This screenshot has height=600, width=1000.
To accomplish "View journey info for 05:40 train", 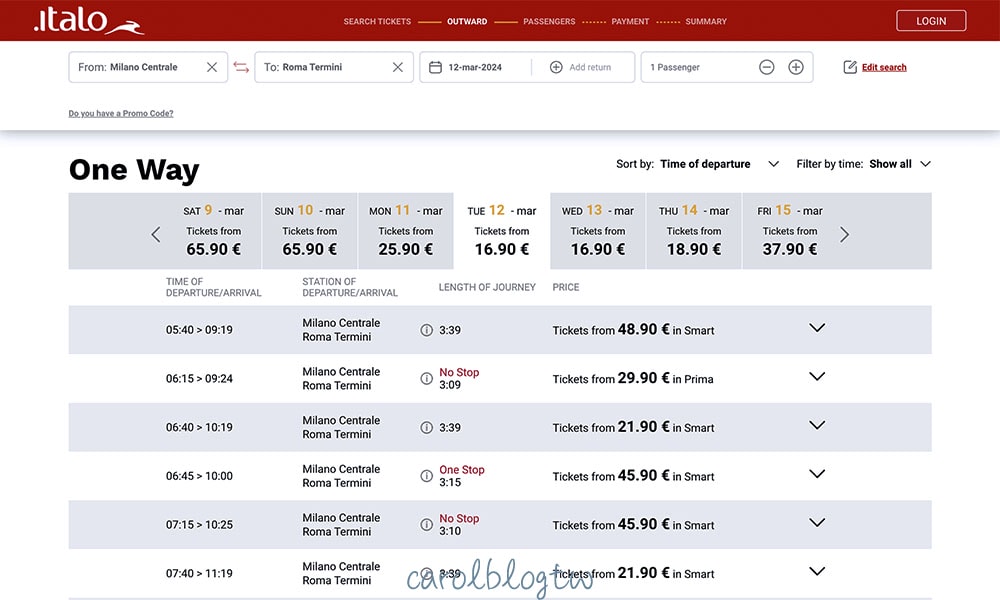I will coord(427,330).
